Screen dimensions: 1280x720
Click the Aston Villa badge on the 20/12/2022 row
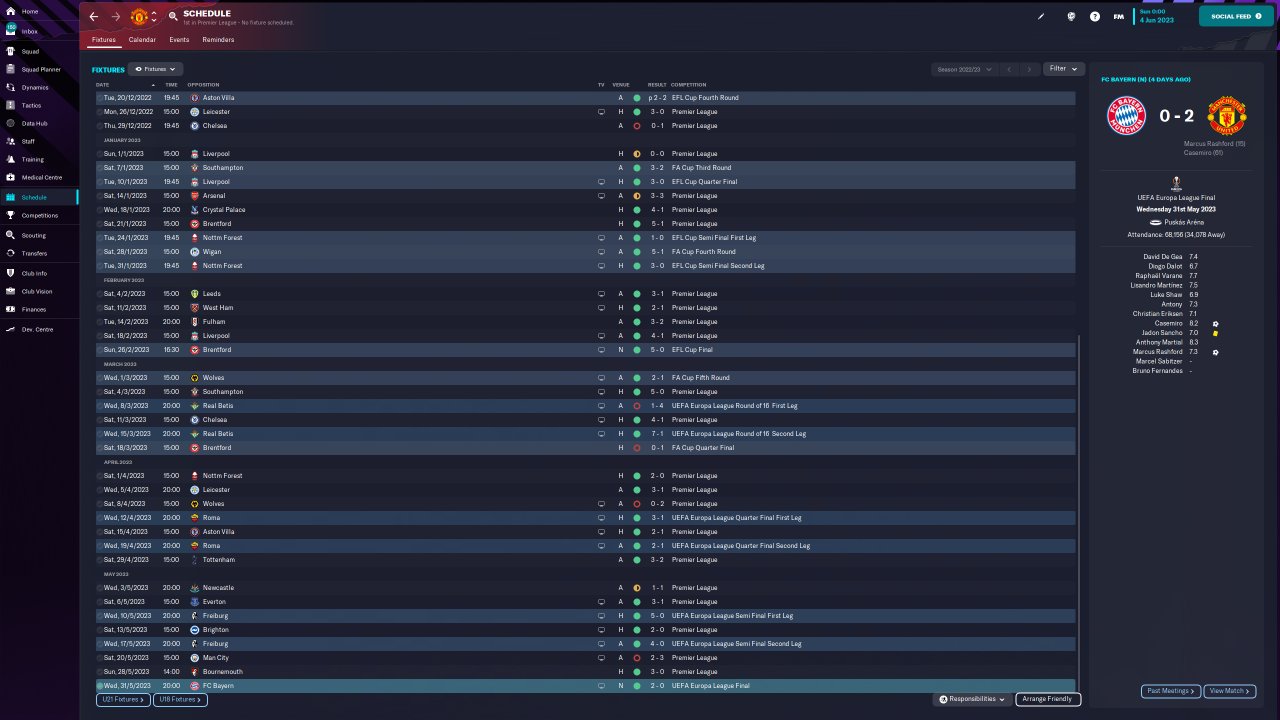(194, 98)
